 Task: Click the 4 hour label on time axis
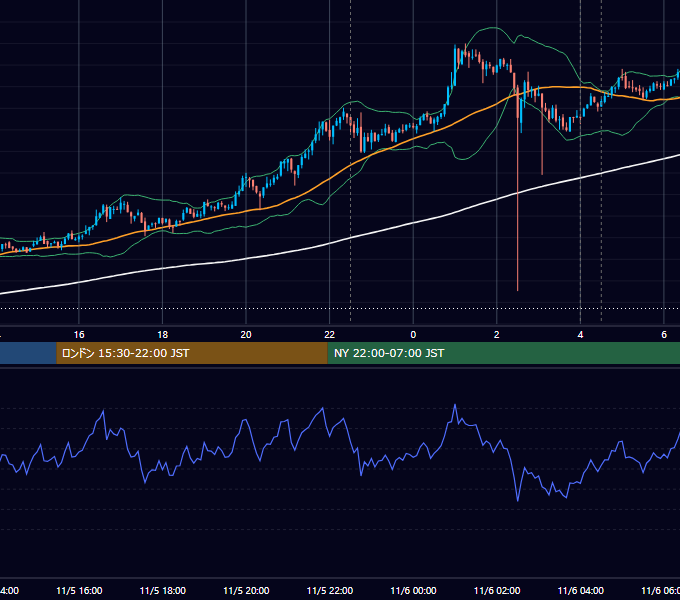580,335
